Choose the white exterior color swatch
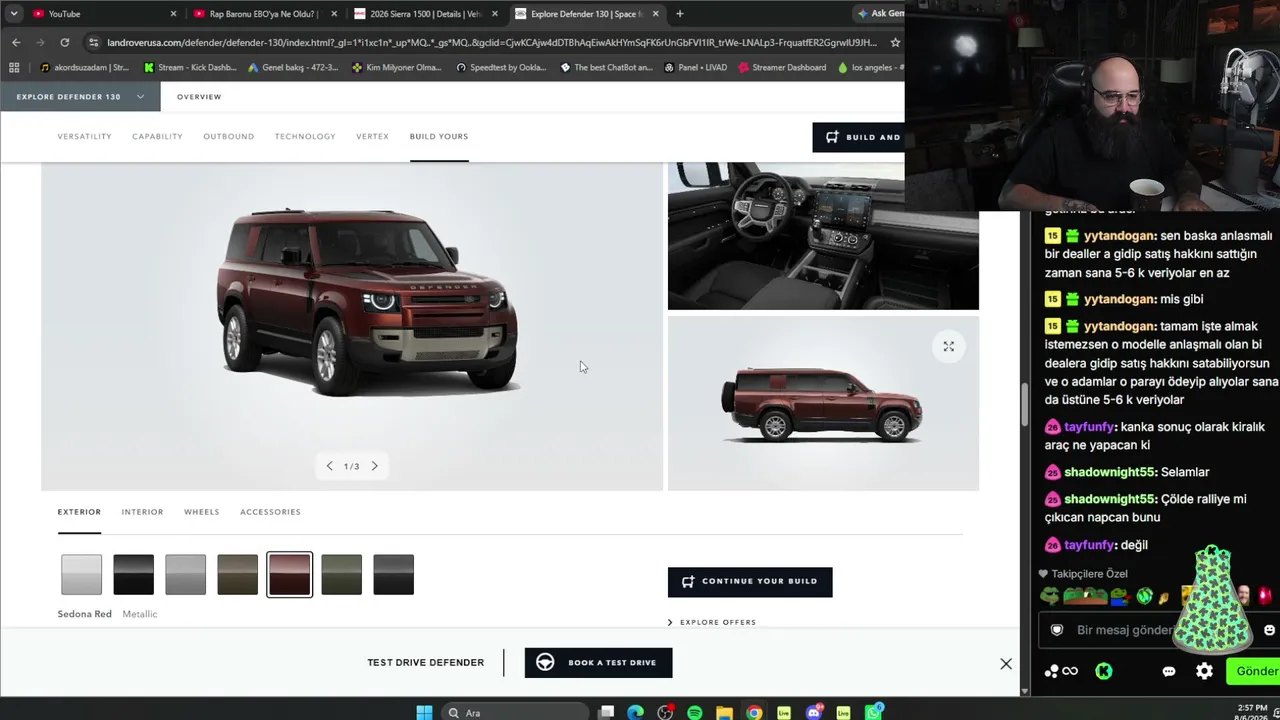 [x=82, y=575]
